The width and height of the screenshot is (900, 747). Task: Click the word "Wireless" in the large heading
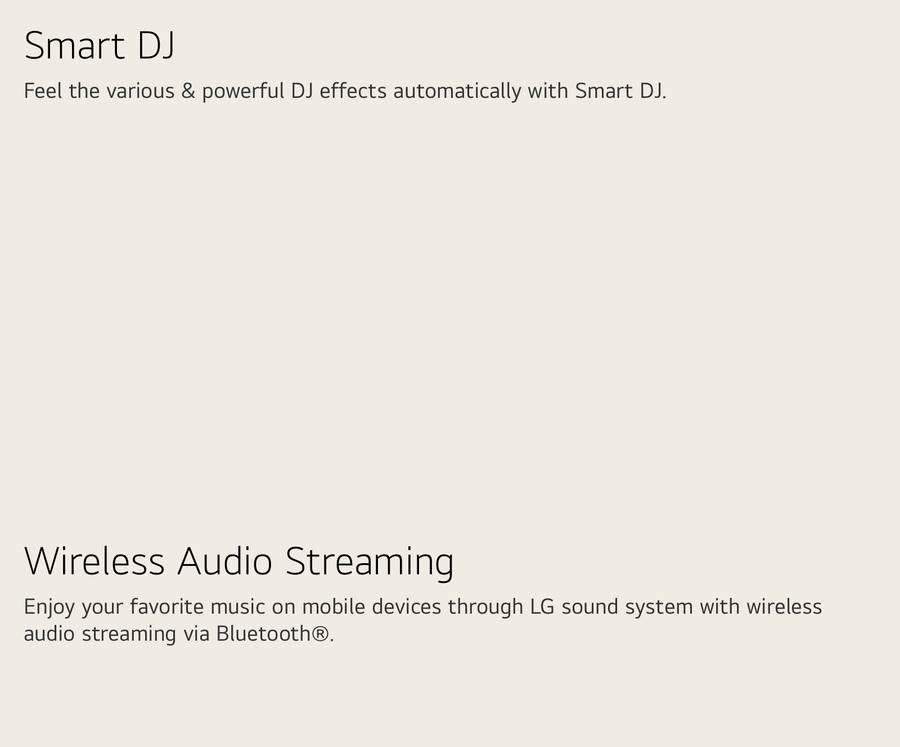(x=94, y=562)
